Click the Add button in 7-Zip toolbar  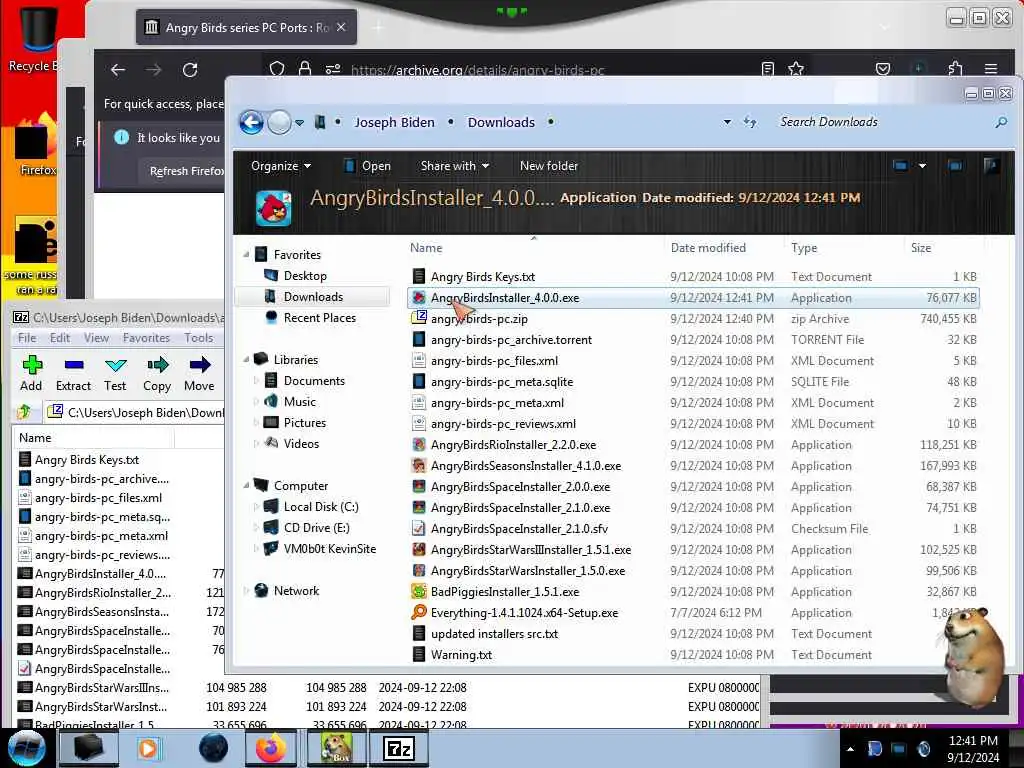(31, 373)
